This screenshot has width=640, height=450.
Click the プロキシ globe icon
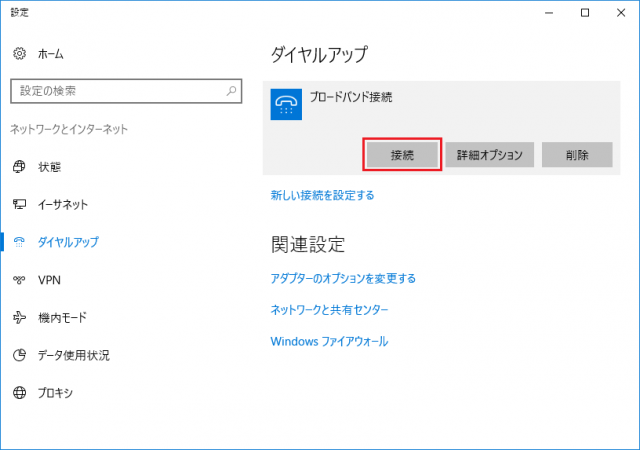pos(19,393)
